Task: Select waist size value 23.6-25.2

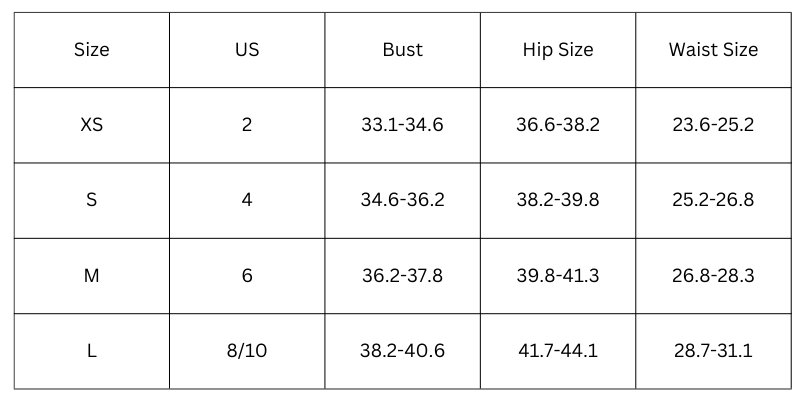Action: point(713,125)
